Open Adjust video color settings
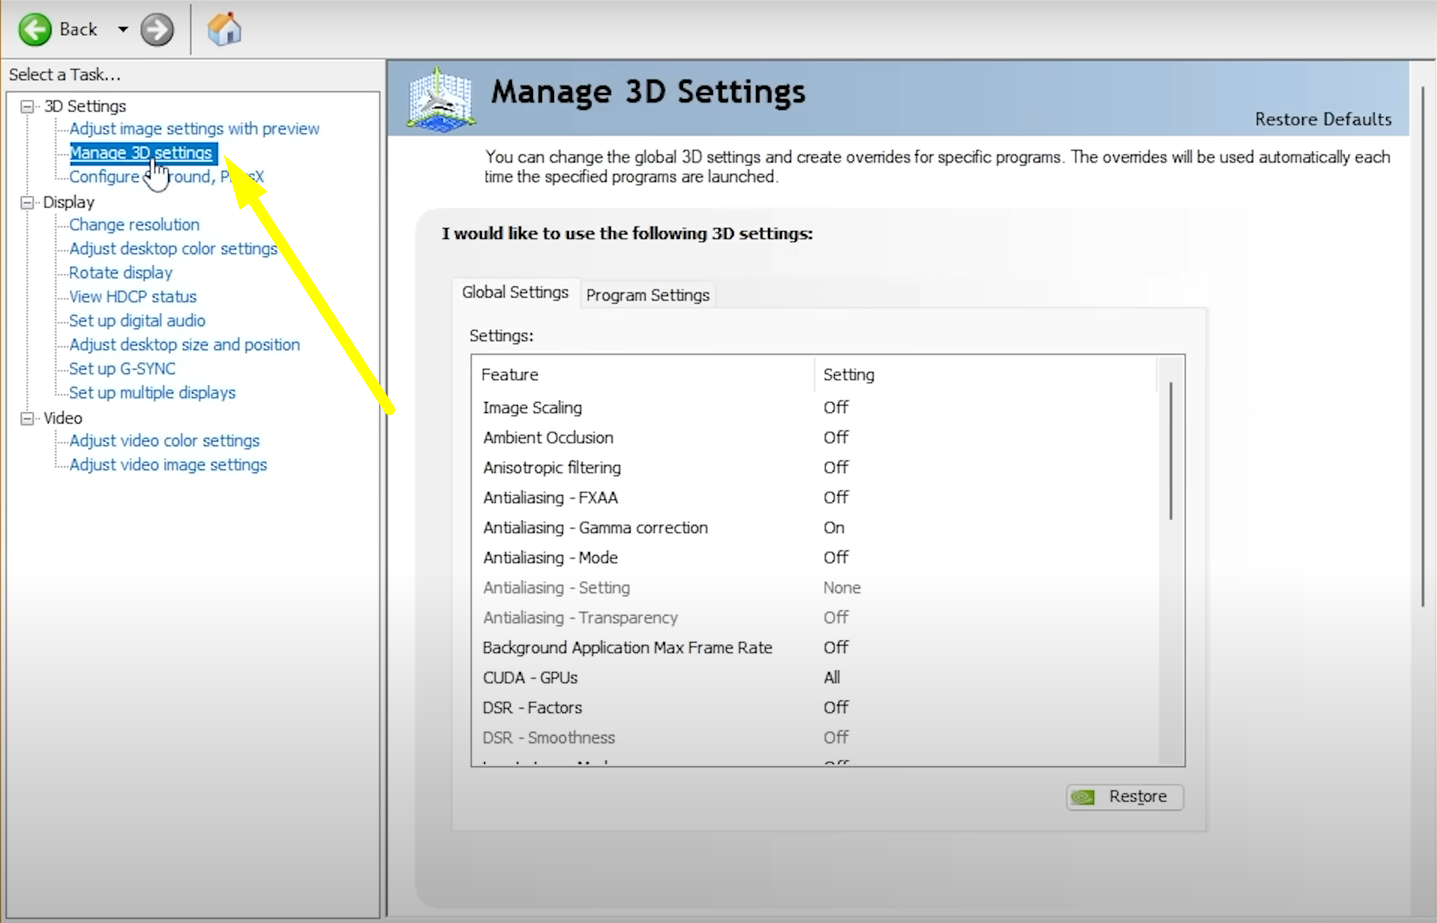 point(164,441)
